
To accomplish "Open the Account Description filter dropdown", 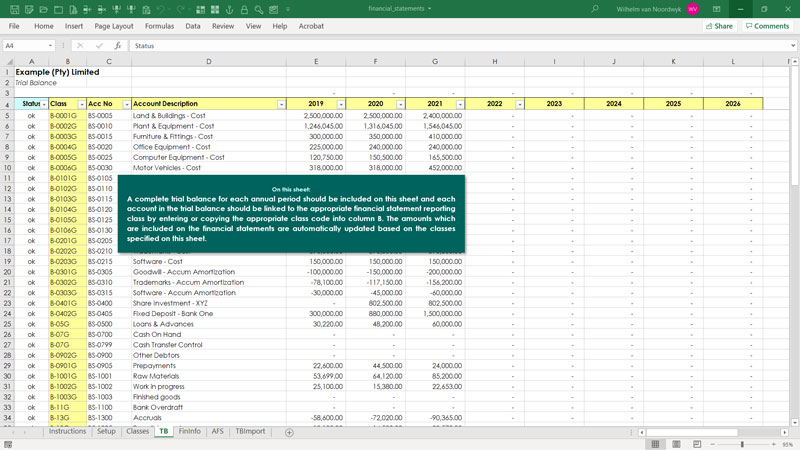I will pyautogui.click(x=281, y=104).
